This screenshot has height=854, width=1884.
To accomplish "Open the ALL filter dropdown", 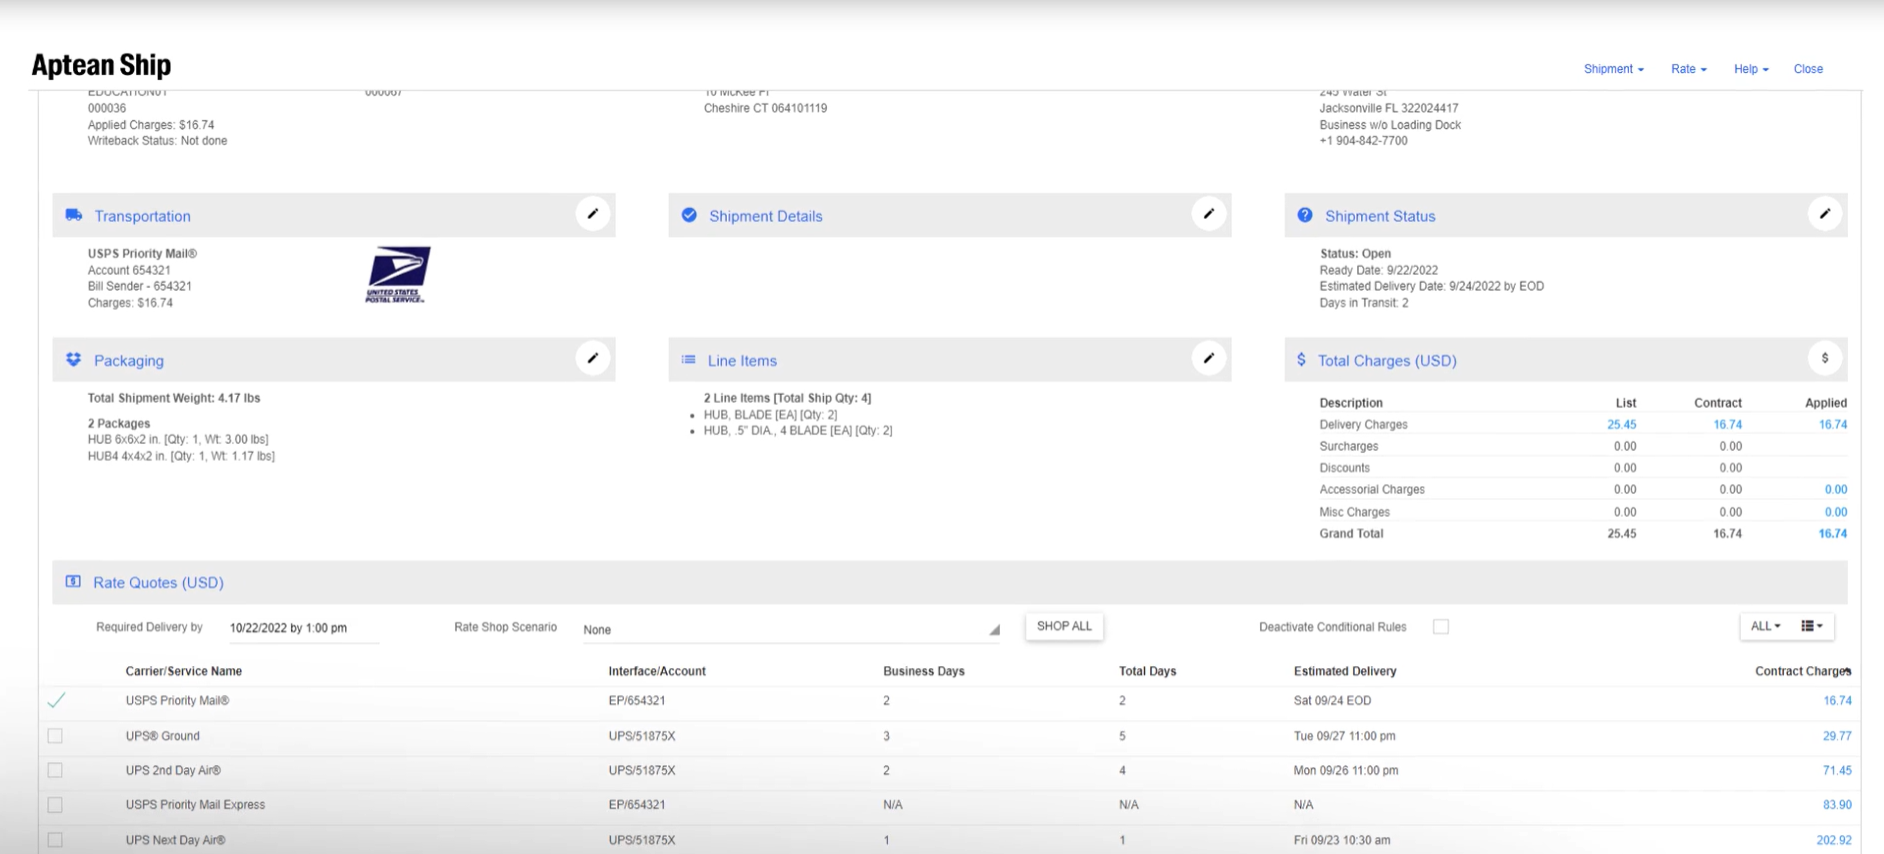I will [x=1765, y=626].
